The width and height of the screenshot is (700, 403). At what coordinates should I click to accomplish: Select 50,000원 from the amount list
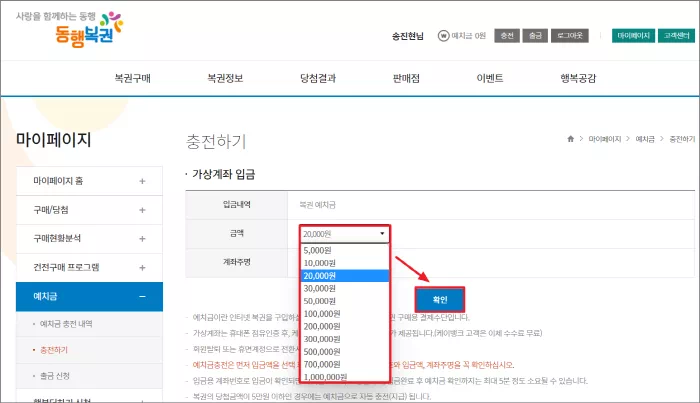tap(345, 301)
